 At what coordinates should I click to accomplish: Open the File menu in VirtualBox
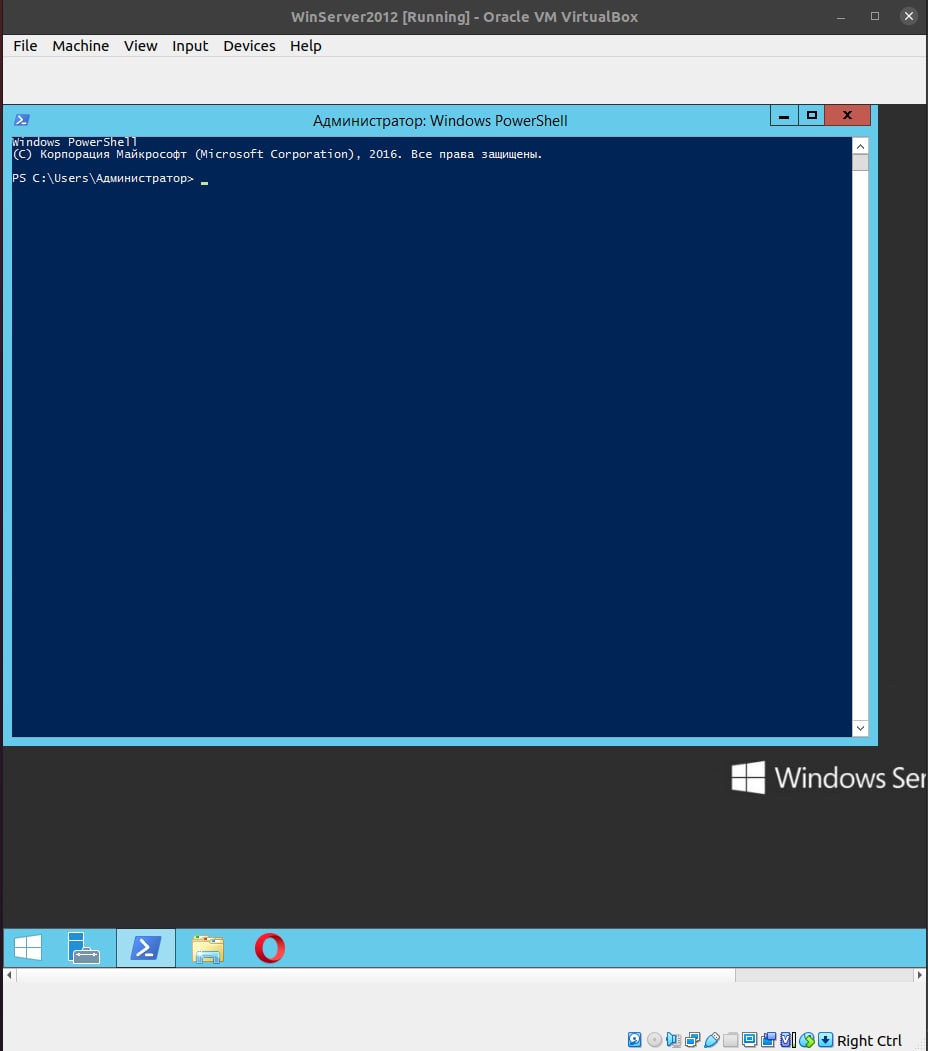point(25,46)
